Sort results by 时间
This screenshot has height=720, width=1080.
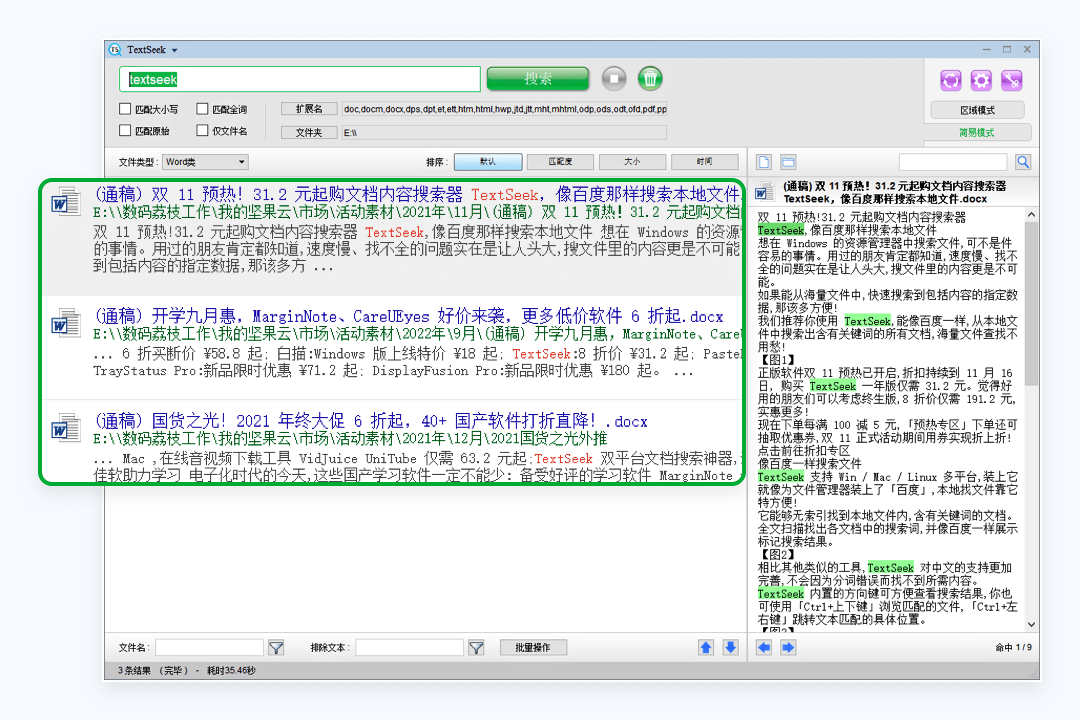click(x=705, y=162)
